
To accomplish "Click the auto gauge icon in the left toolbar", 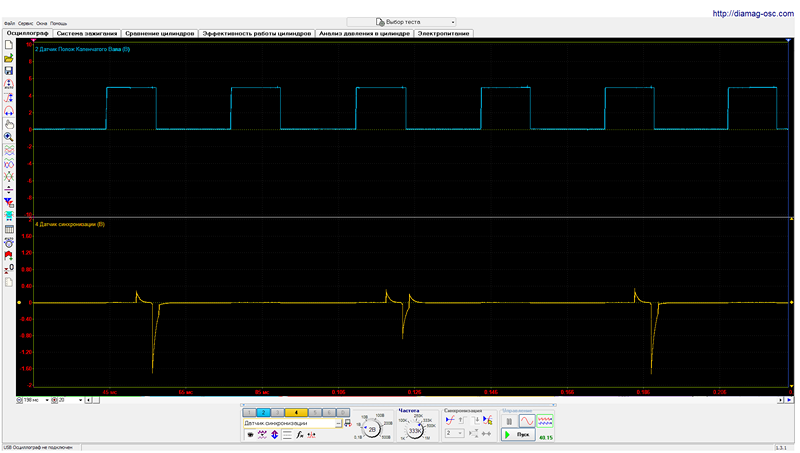I will (9, 243).
